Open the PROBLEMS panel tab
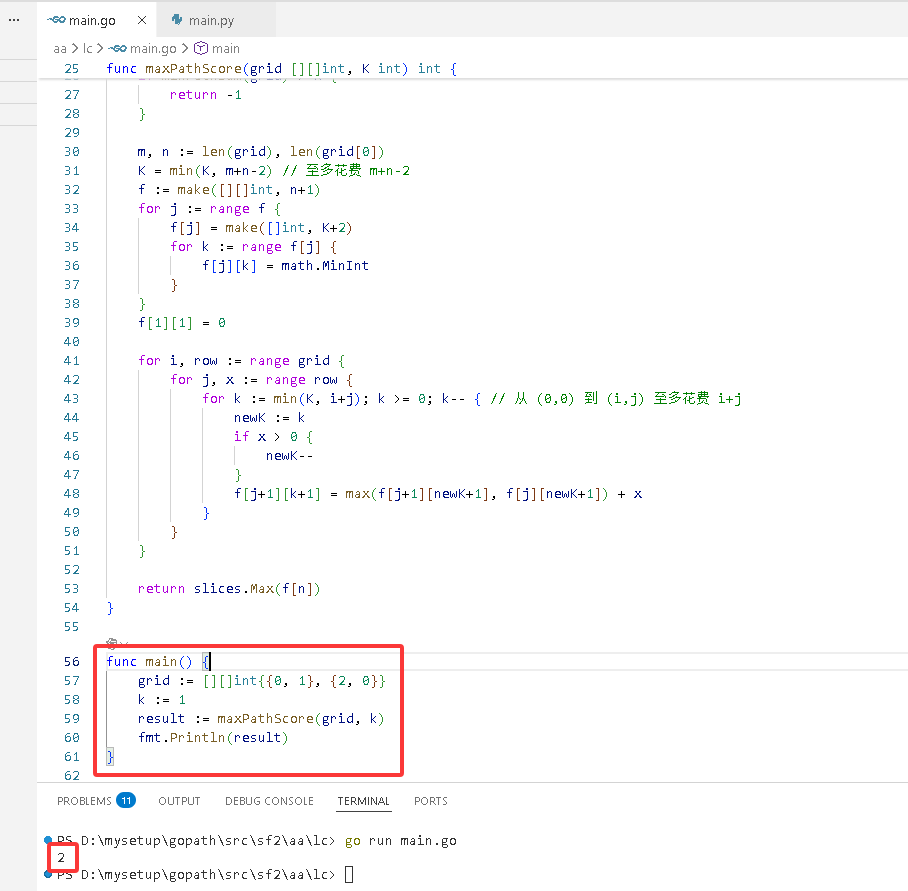 tap(84, 801)
